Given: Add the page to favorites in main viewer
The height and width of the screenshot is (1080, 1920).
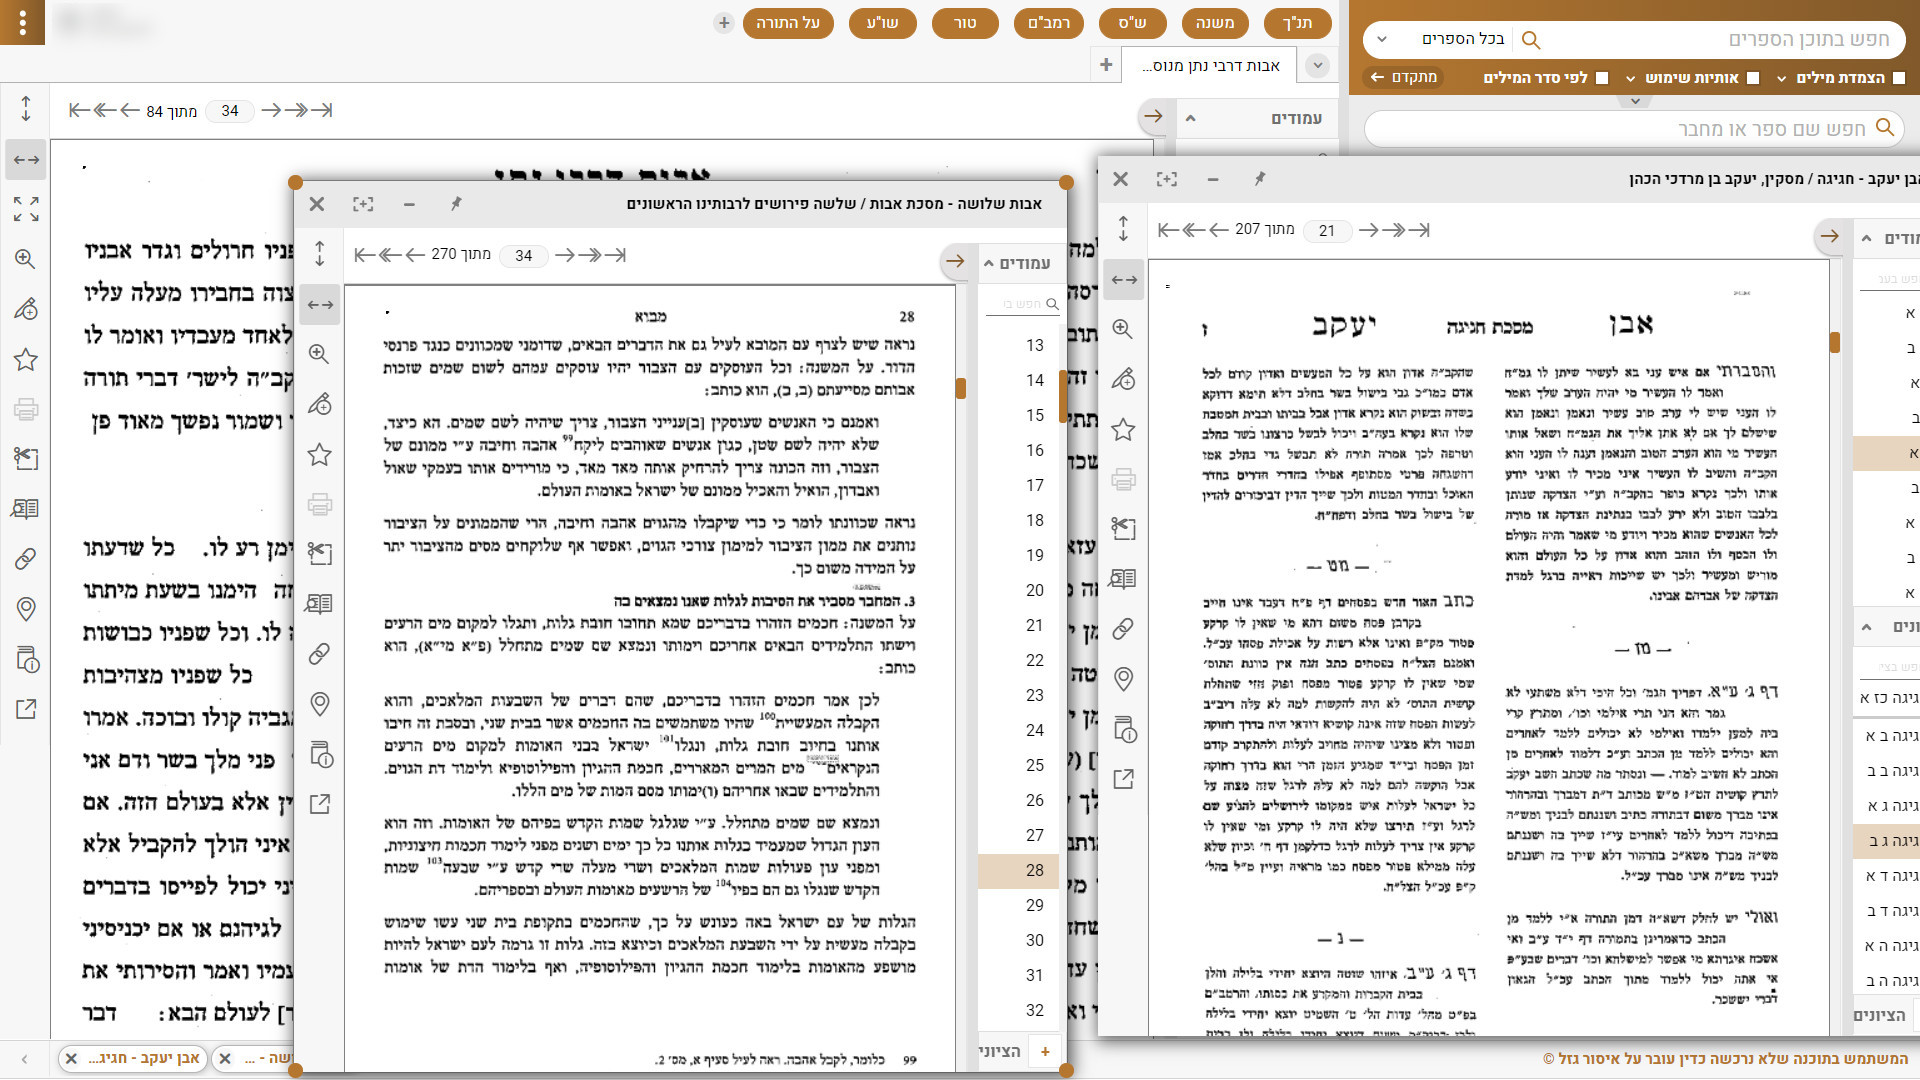Looking at the screenshot, I should [x=26, y=359].
